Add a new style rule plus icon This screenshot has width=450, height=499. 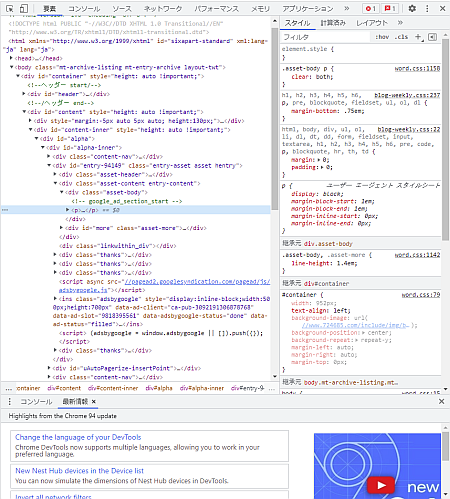(418, 37)
